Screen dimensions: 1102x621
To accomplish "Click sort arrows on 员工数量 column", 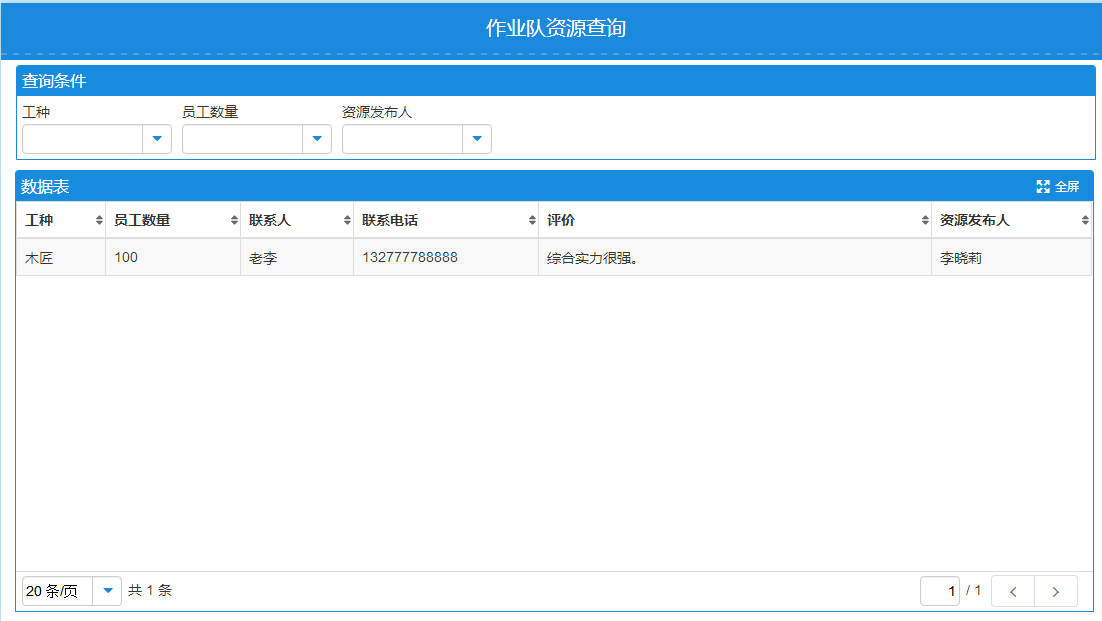I will pyautogui.click(x=234, y=220).
